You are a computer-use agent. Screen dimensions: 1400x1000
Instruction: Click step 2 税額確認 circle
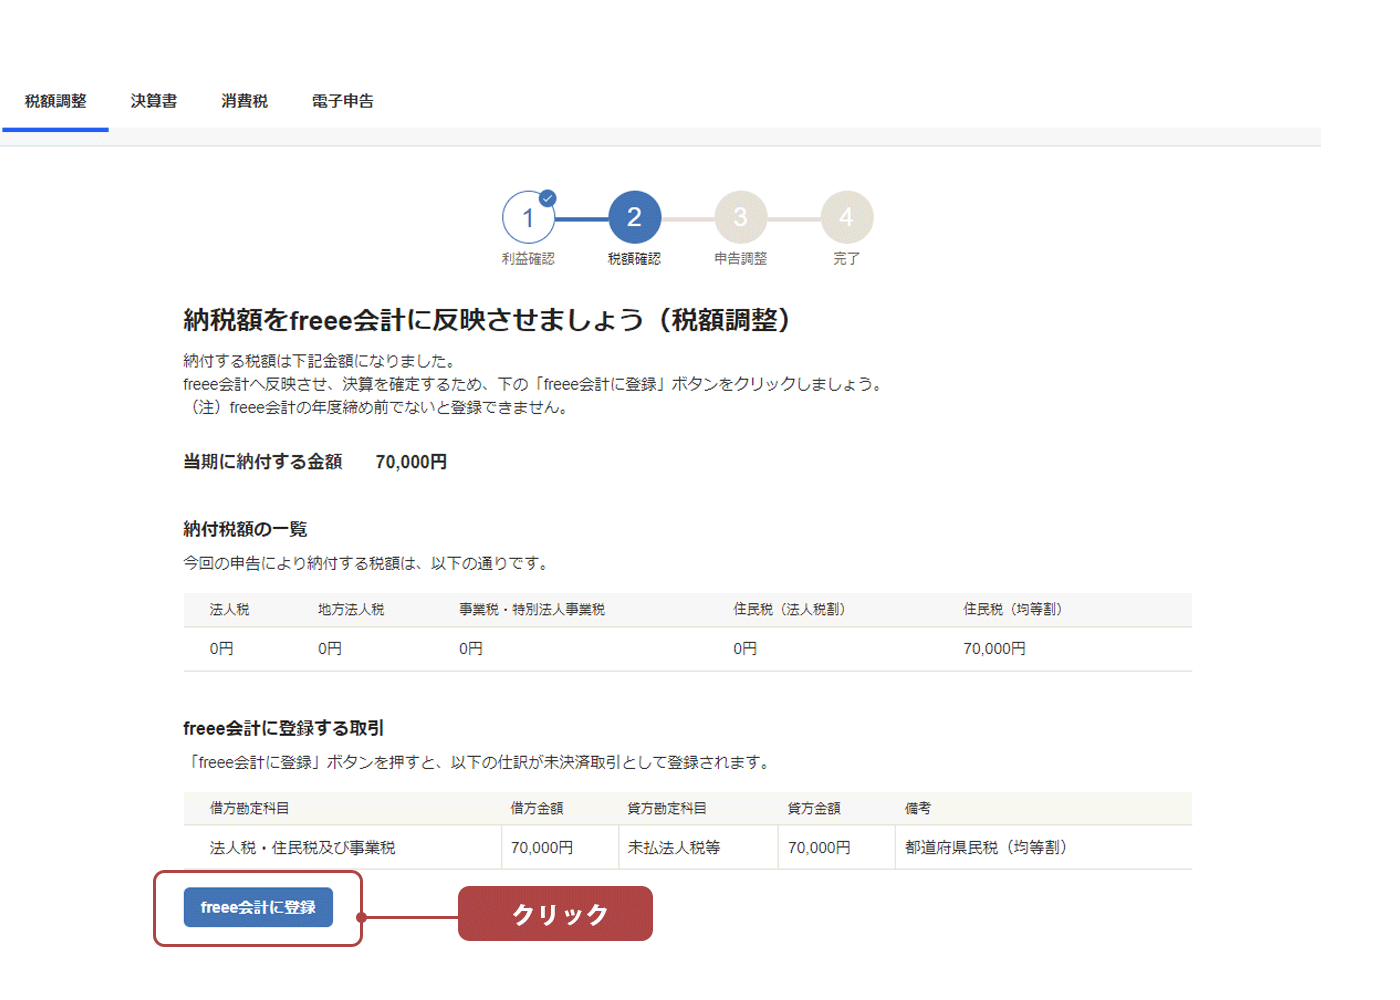click(x=634, y=217)
